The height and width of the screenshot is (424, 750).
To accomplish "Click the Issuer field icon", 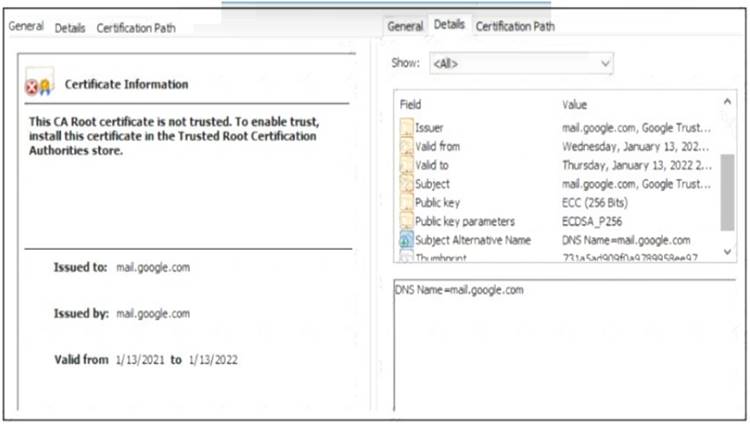I will [406, 128].
